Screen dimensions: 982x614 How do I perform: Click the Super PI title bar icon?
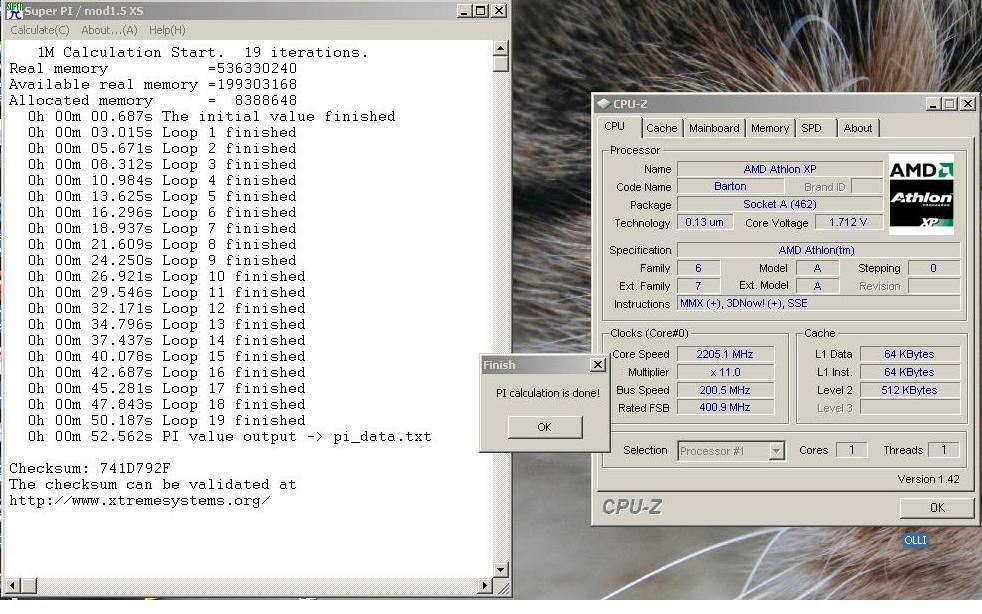(x=13, y=11)
